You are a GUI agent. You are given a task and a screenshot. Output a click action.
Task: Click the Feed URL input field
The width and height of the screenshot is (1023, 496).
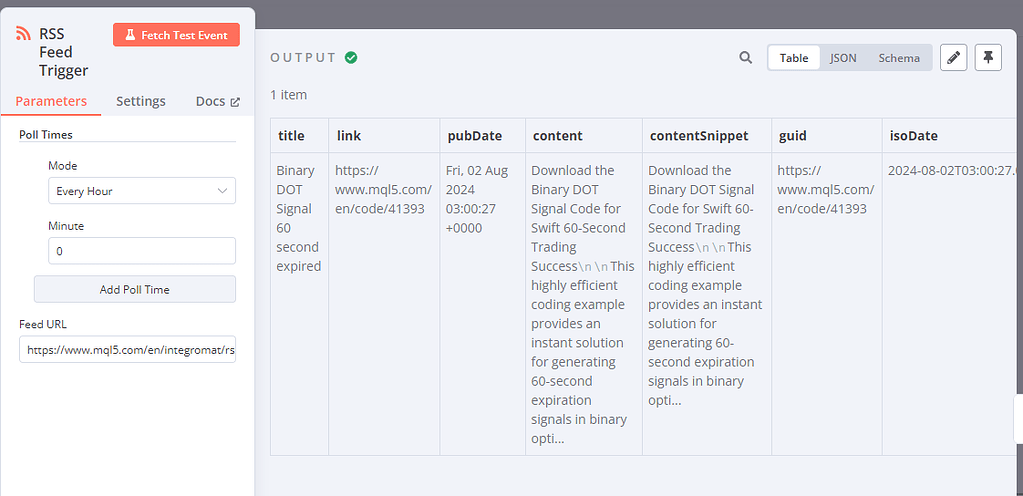(x=127, y=349)
